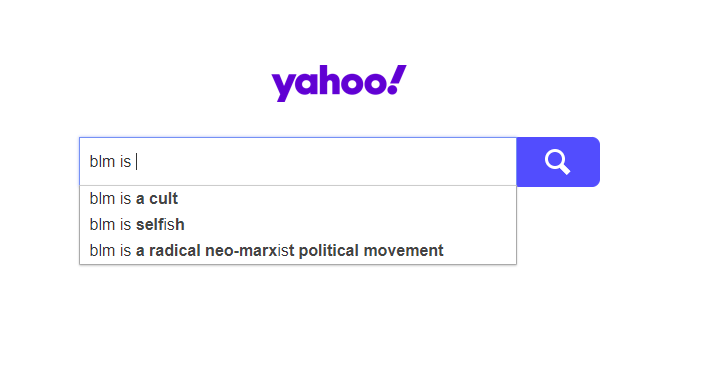The width and height of the screenshot is (719, 383).
Task: Open the Yahoo homepage via the purple logo
Action: click(x=339, y=83)
